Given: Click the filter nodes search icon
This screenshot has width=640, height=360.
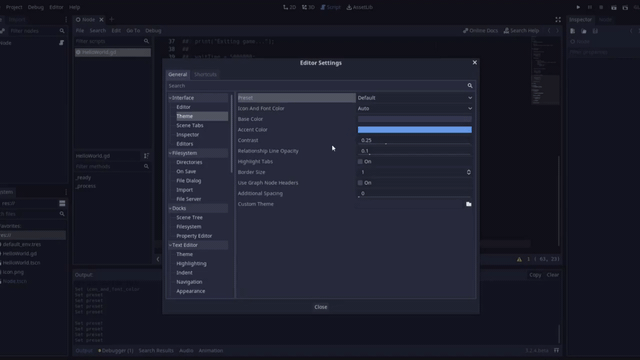Looking at the screenshot, I should coord(62,31).
